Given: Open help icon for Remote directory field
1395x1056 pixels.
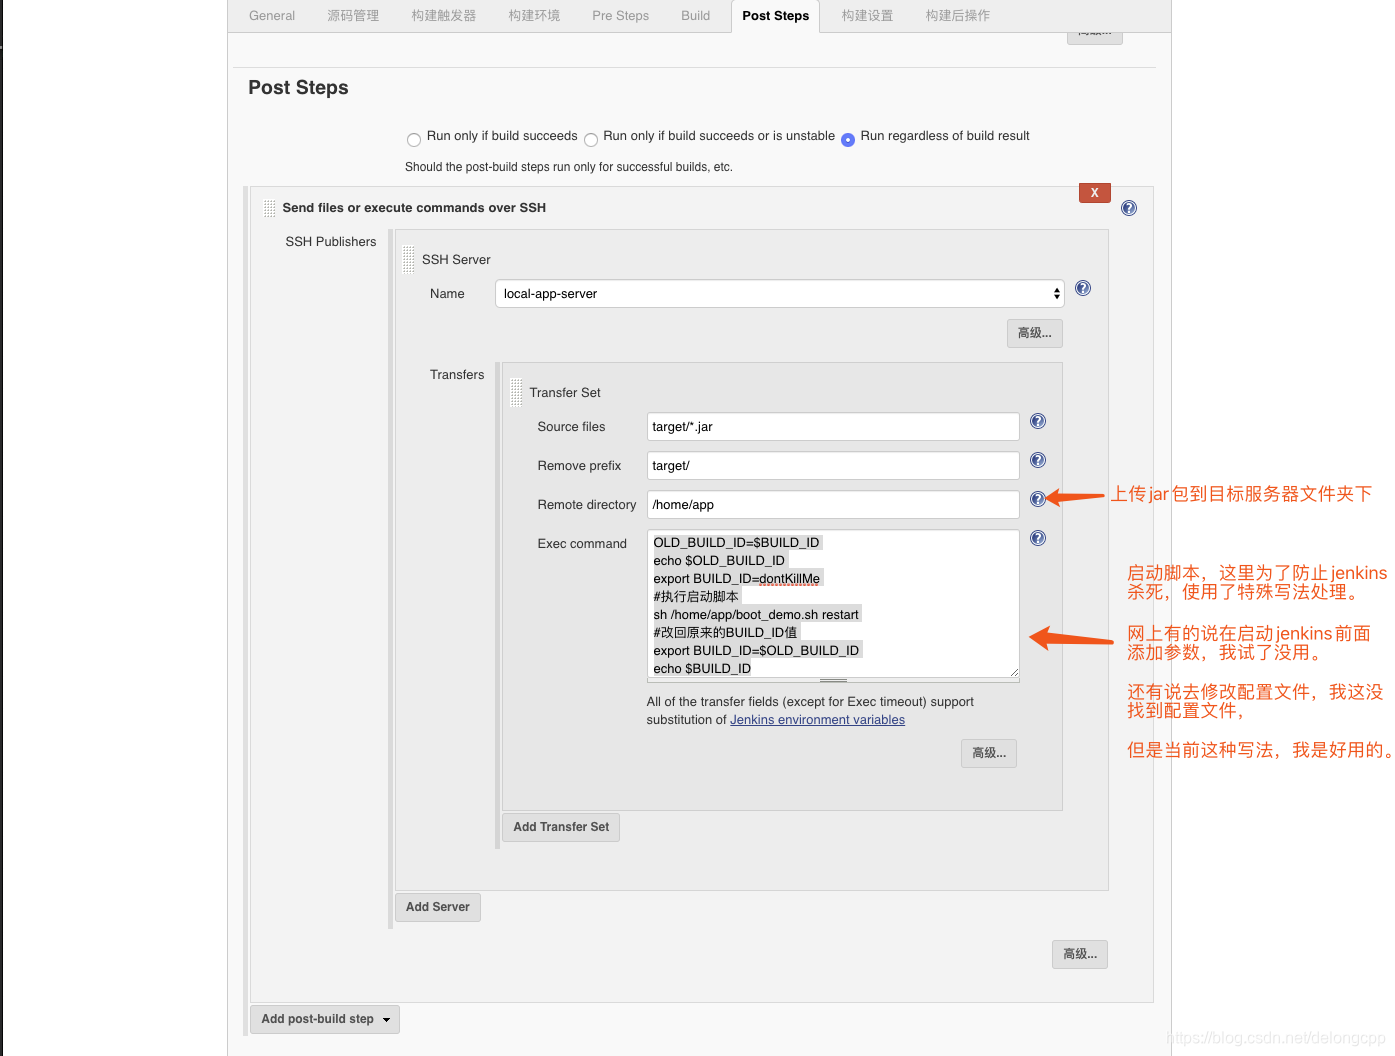Looking at the screenshot, I should point(1037,499).
